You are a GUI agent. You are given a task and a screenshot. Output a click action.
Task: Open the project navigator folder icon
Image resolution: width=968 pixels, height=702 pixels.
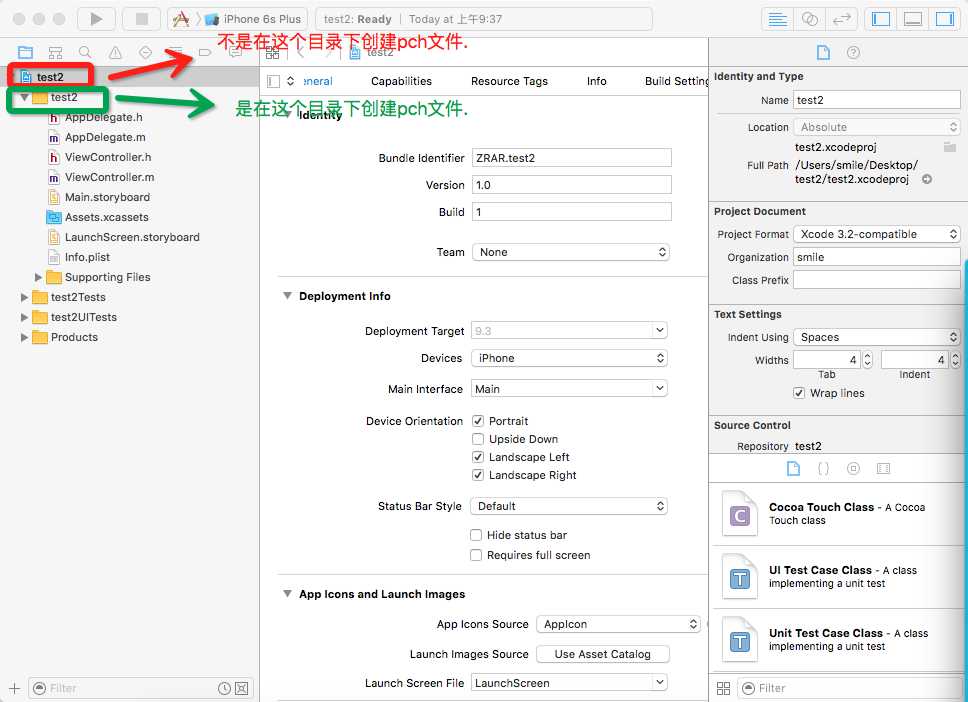(25, 52)
